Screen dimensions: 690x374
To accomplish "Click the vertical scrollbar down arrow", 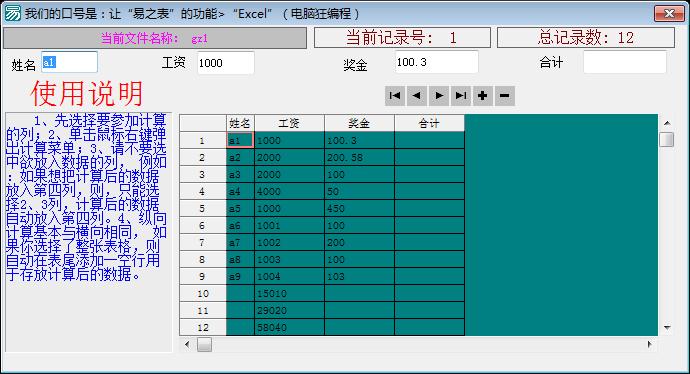I will click(x=667, y=328).
